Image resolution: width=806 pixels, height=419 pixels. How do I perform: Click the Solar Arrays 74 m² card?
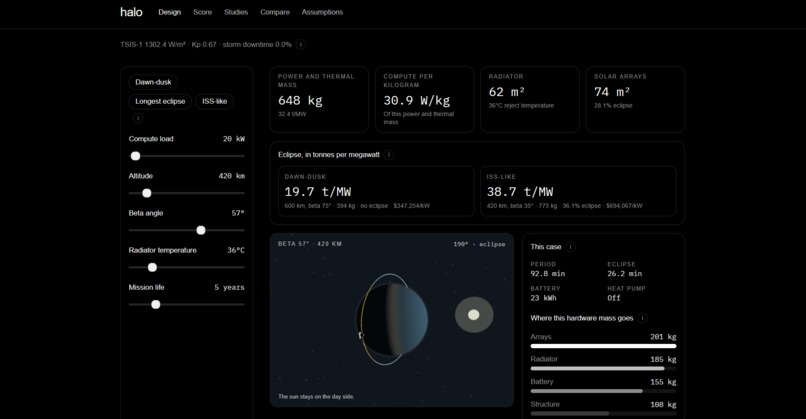click(x=635, y=99)
